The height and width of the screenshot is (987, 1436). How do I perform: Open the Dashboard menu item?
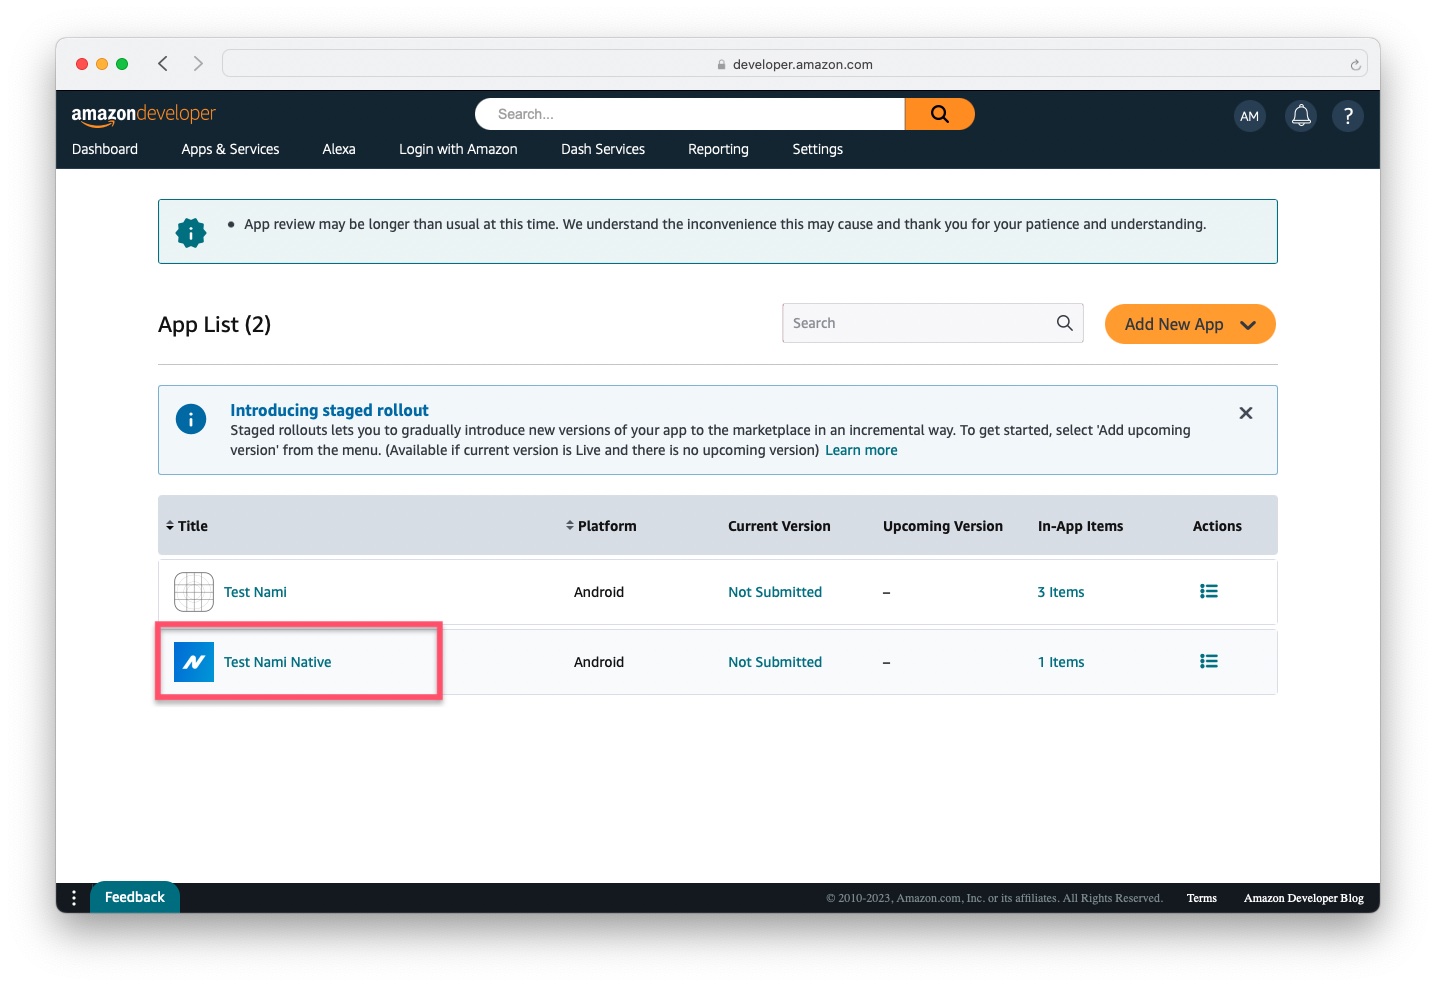[105, 149]
